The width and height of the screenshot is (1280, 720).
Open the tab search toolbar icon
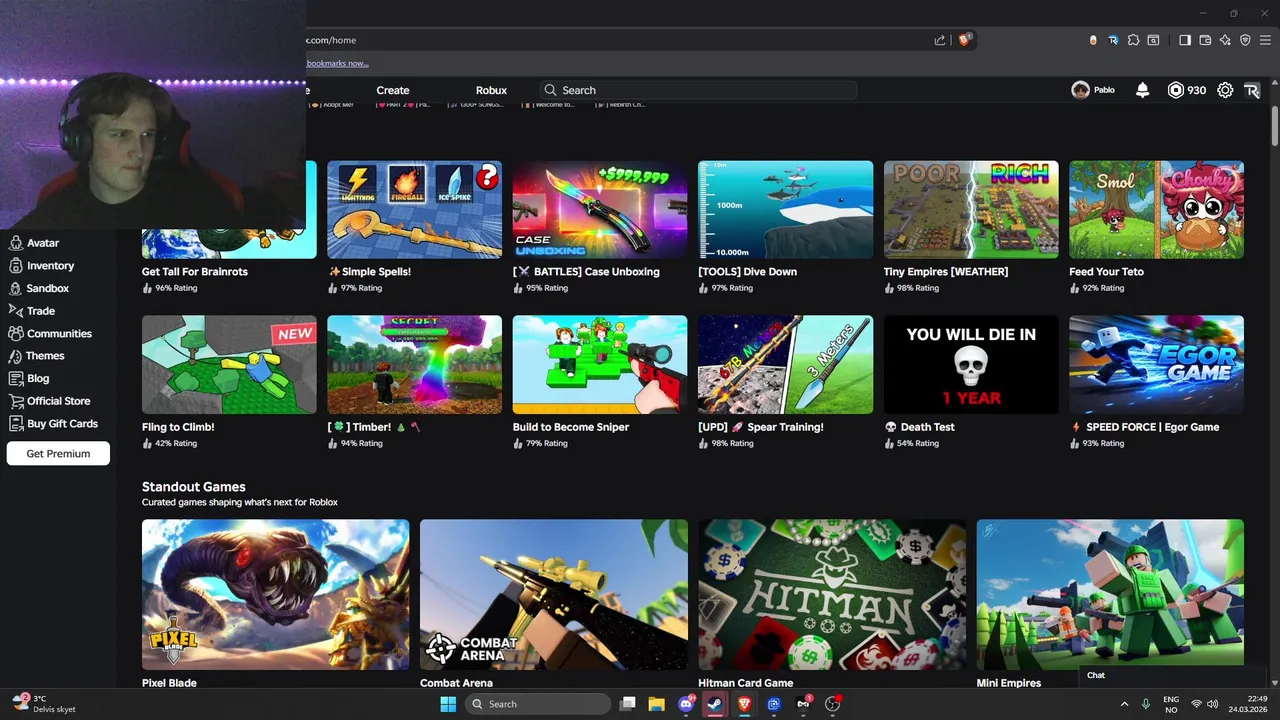[1153, 40]
